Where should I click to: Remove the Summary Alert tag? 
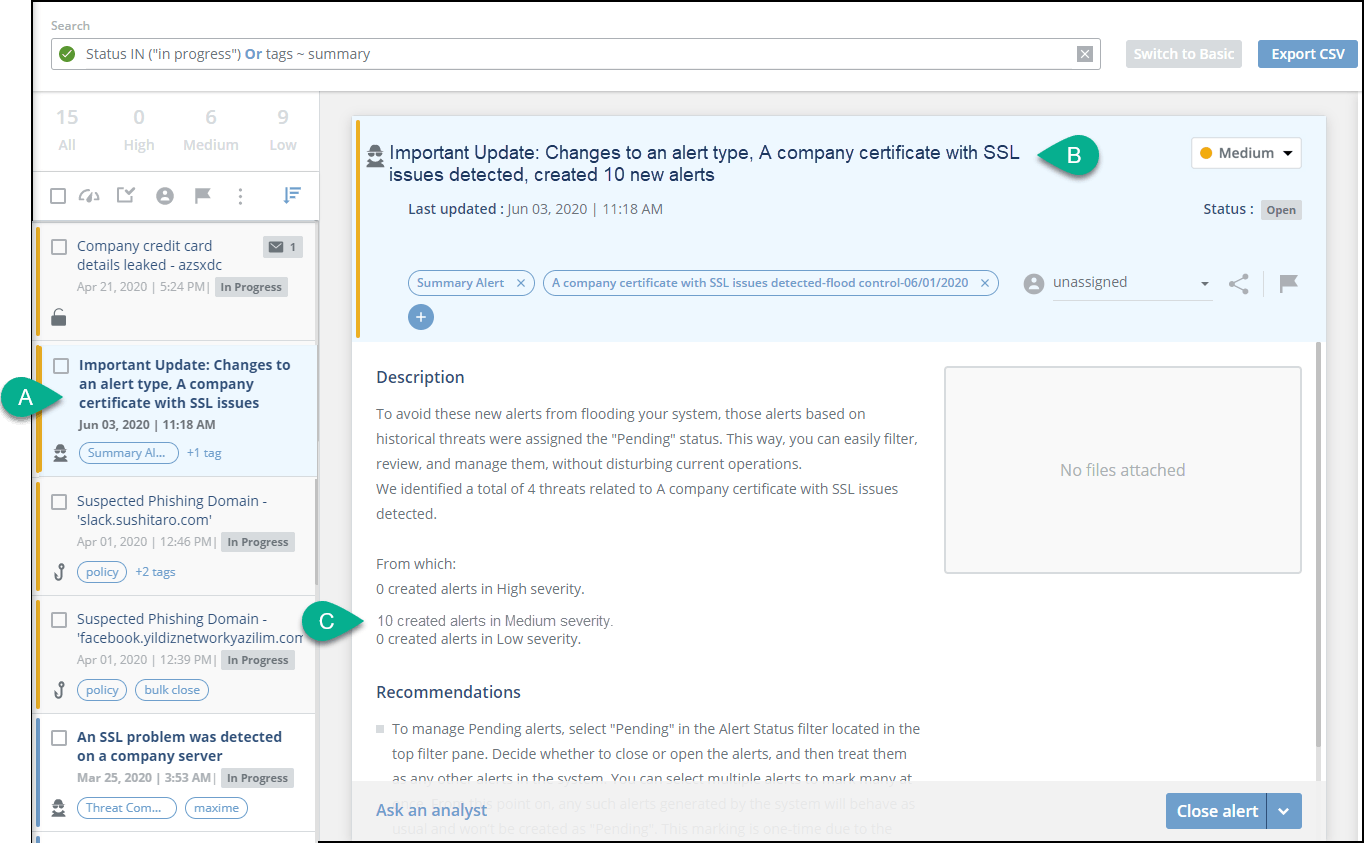pyautogui.click(x=520, y=283)
